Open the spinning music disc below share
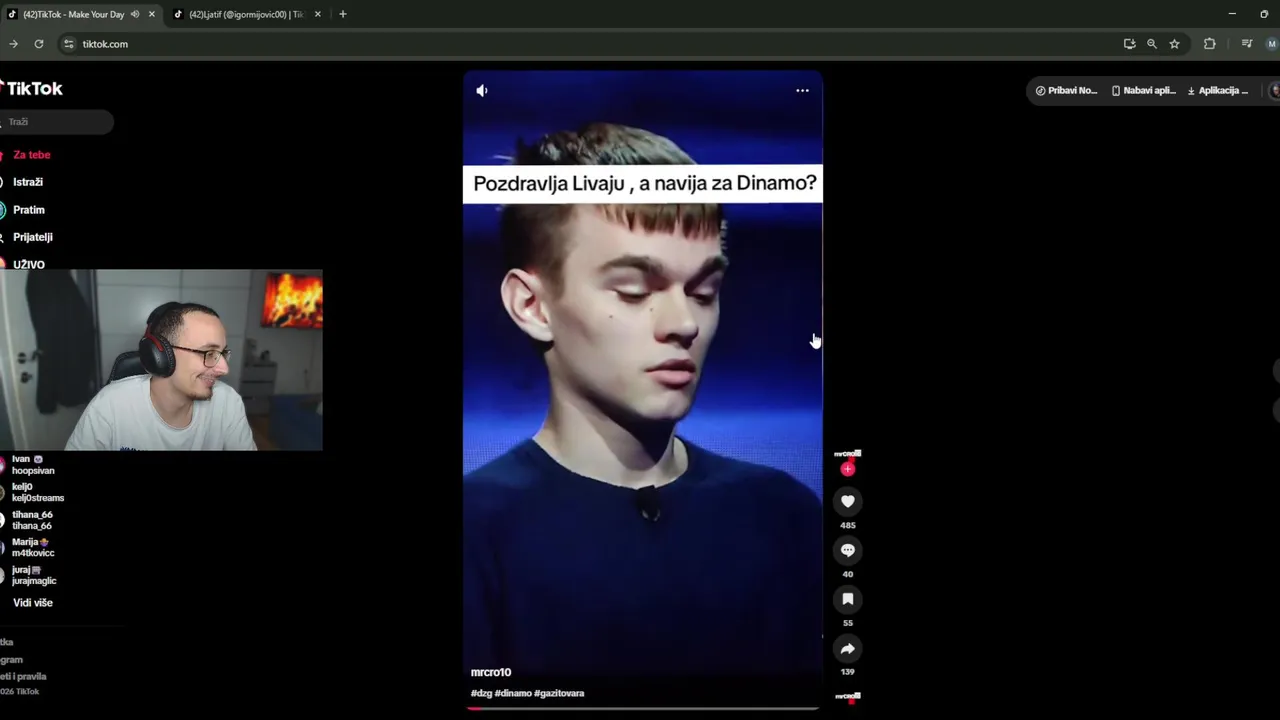This screenshot has height=720, width=1280. click(848, 697)
